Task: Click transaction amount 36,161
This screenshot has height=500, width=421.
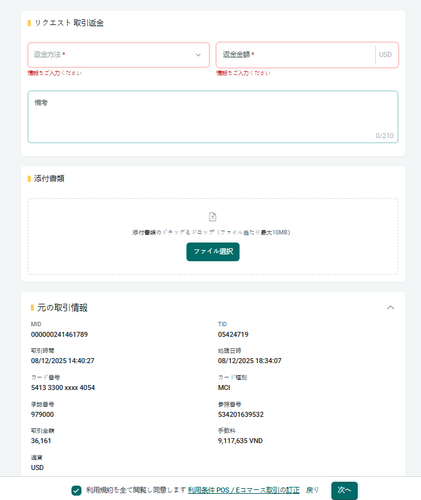Action: point(41,441)
